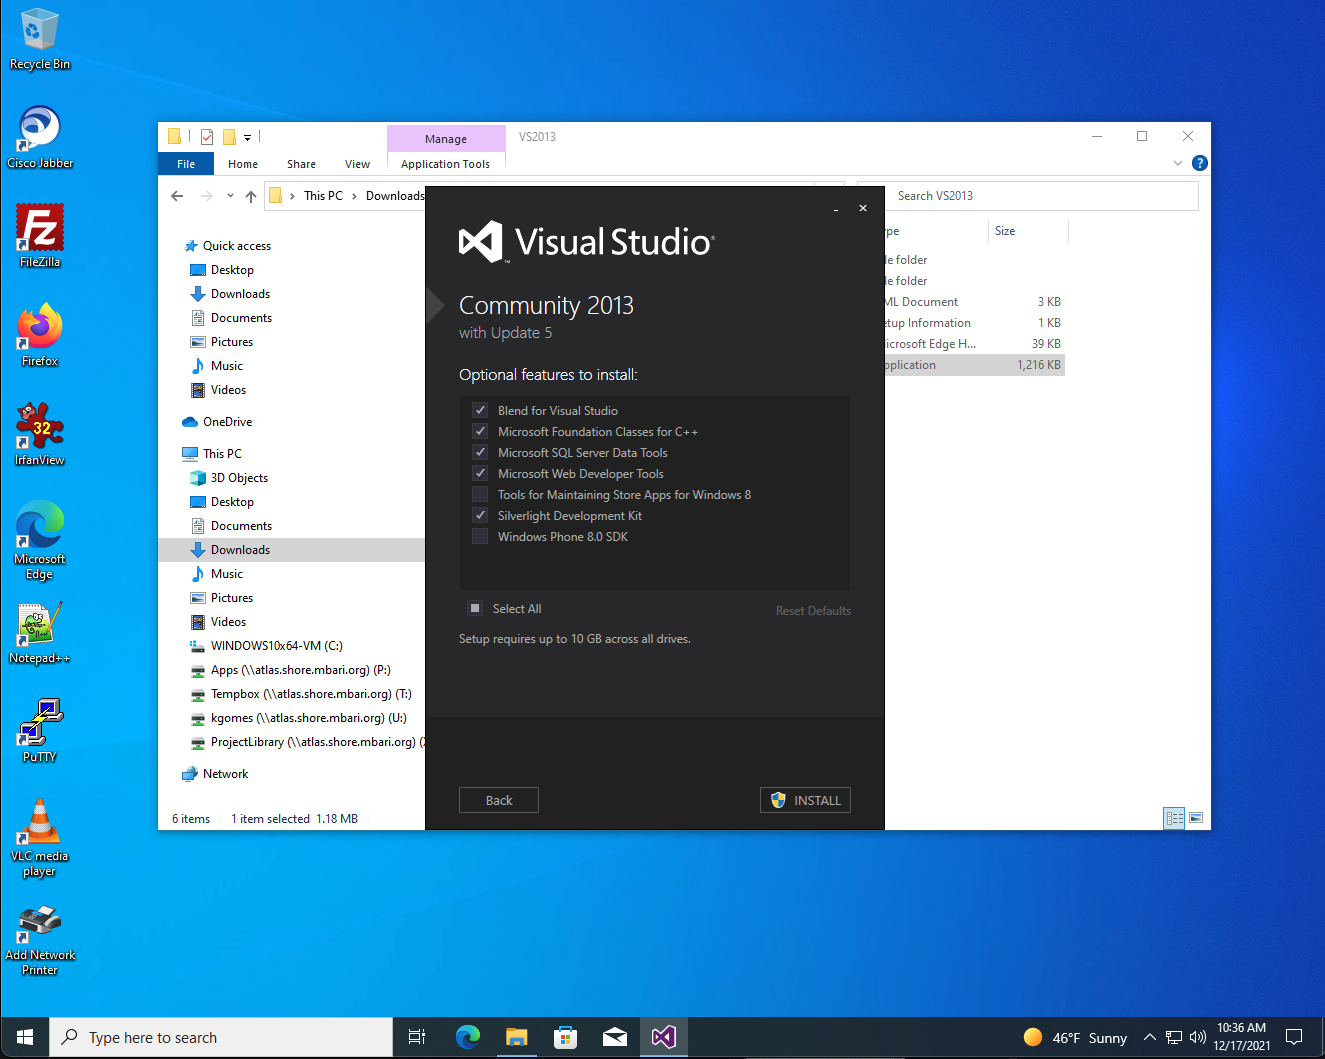Viewport: 1325px width, 1059px height.
Task: Open Mail app on taskbar
Action: (x=615, y=1037)
